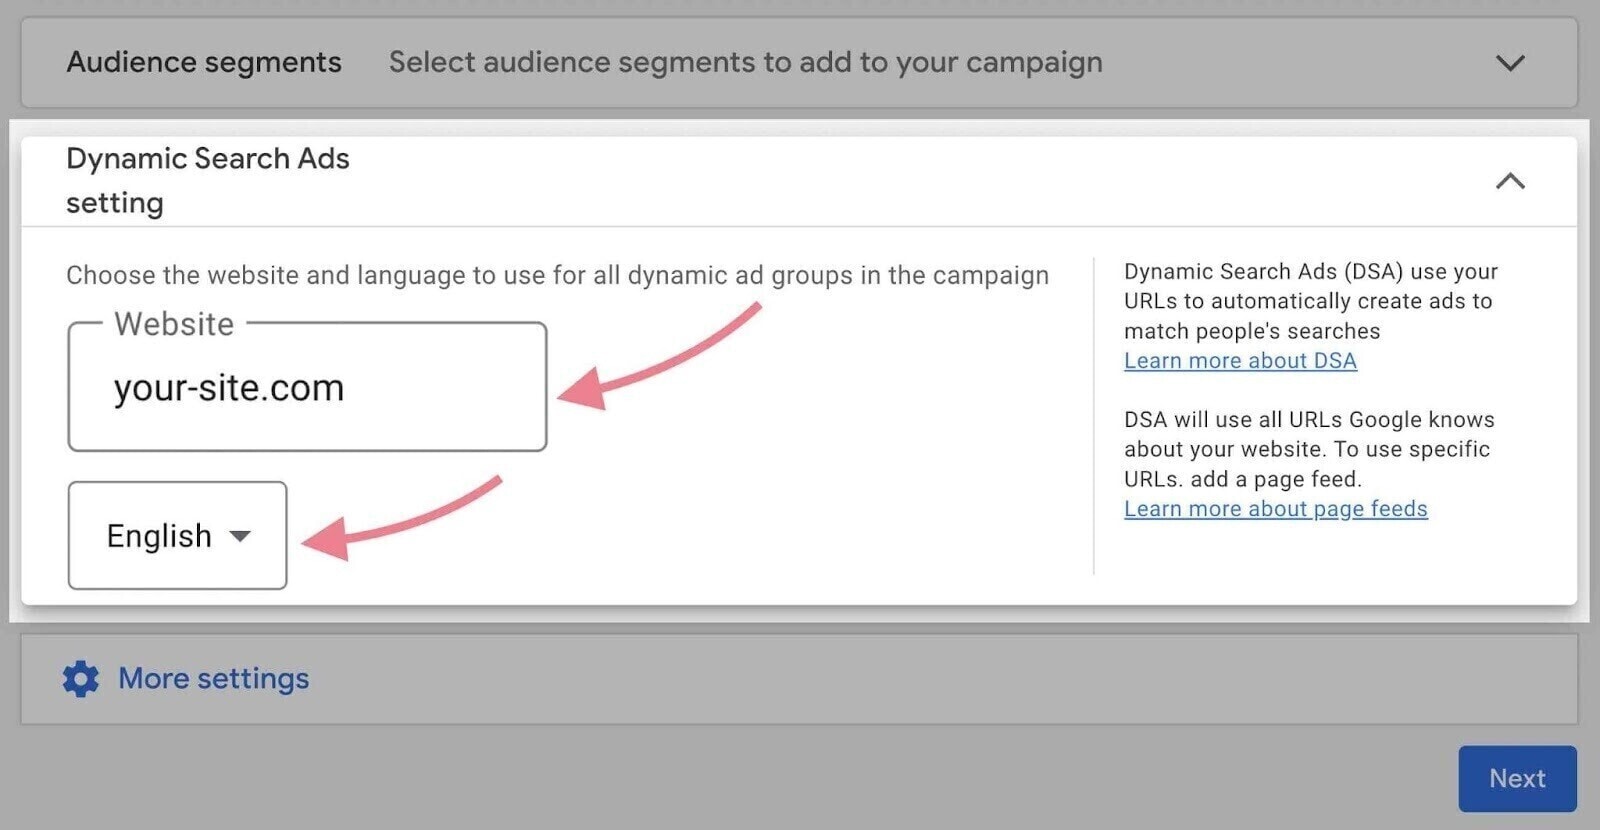Click the More settings gear icon
Screen dimensions: 1600x830
point(81,679)
